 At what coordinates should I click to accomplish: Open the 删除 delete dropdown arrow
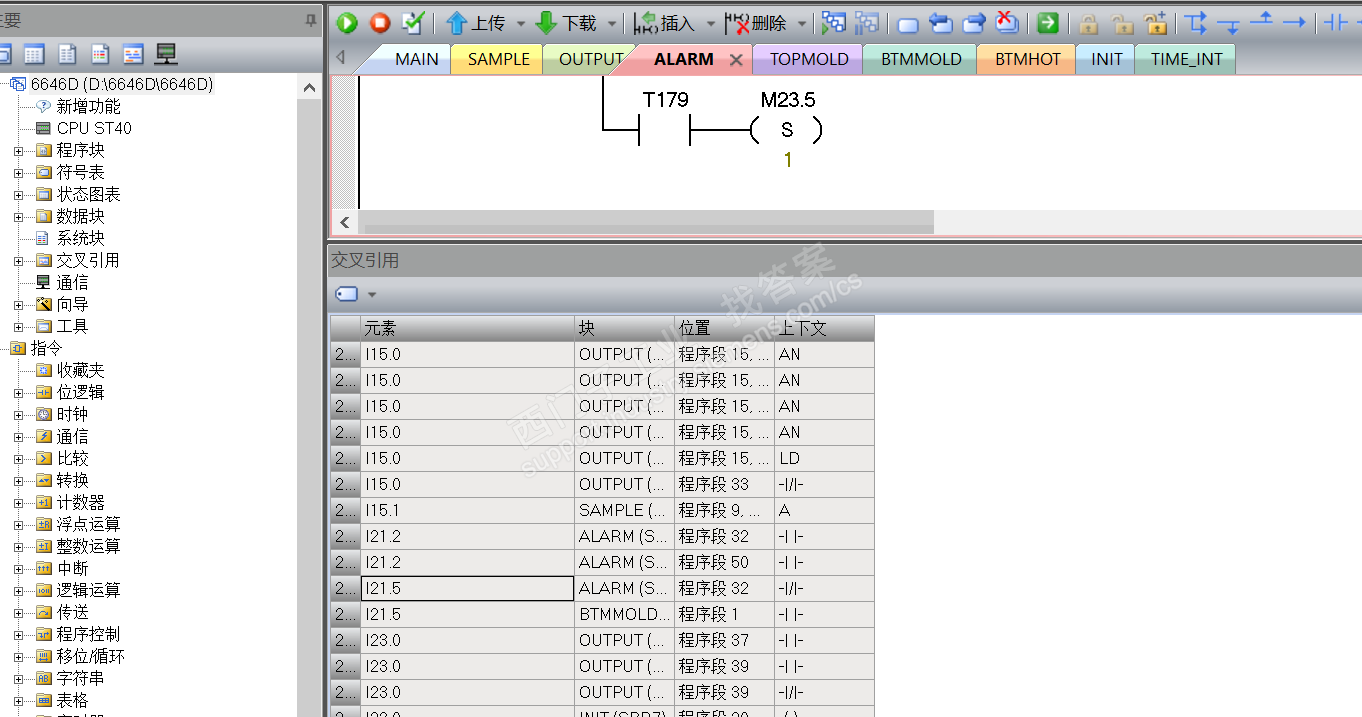pyautogui.click(x=801, y=23)
